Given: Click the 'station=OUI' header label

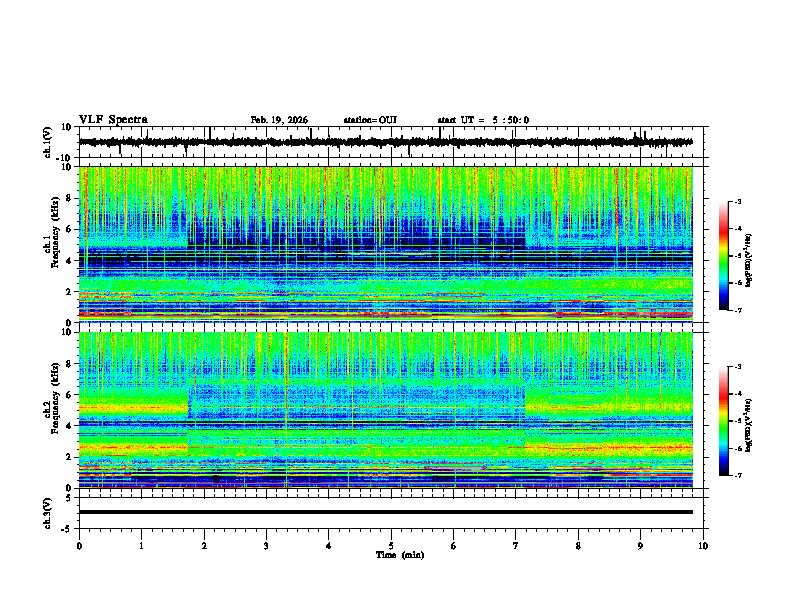Looking at the screenshot, I should click(x=370, y=120).
